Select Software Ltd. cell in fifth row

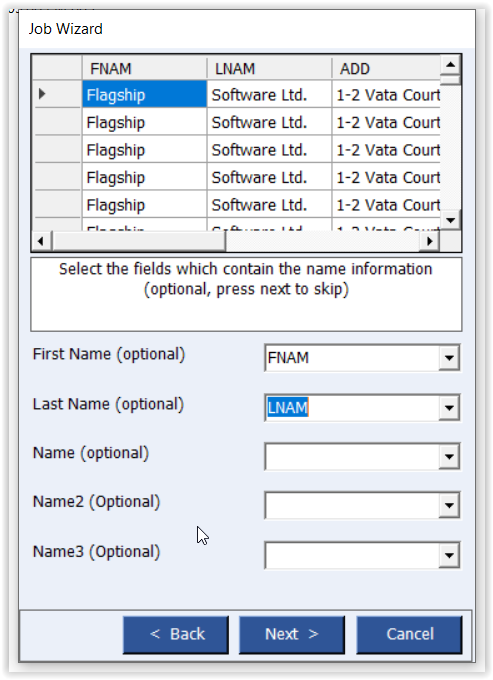[269, 204]
